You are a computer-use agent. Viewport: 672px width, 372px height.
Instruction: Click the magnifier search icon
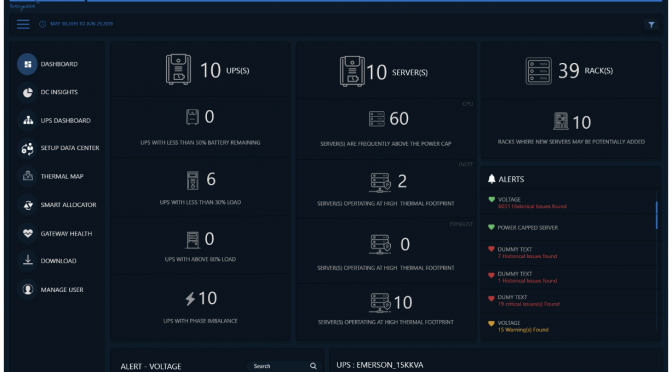tap(313, 366)
